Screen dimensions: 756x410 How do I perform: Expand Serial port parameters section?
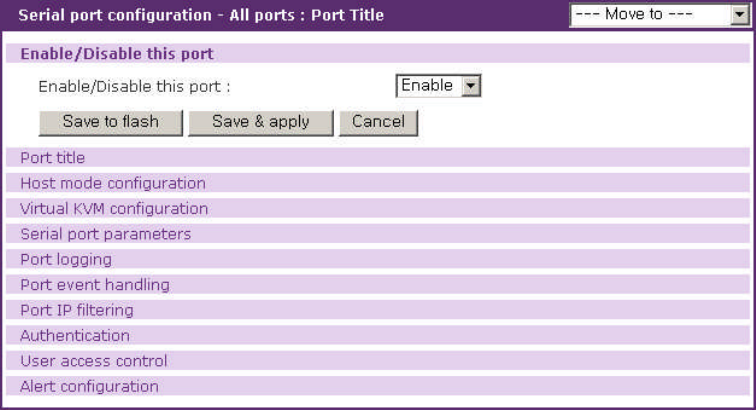pos(105,234)
